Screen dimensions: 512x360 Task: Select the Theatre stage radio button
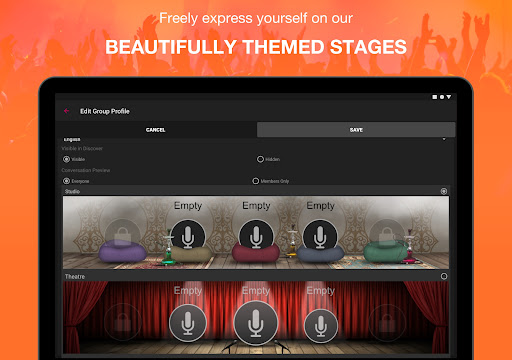click(444, 276)
